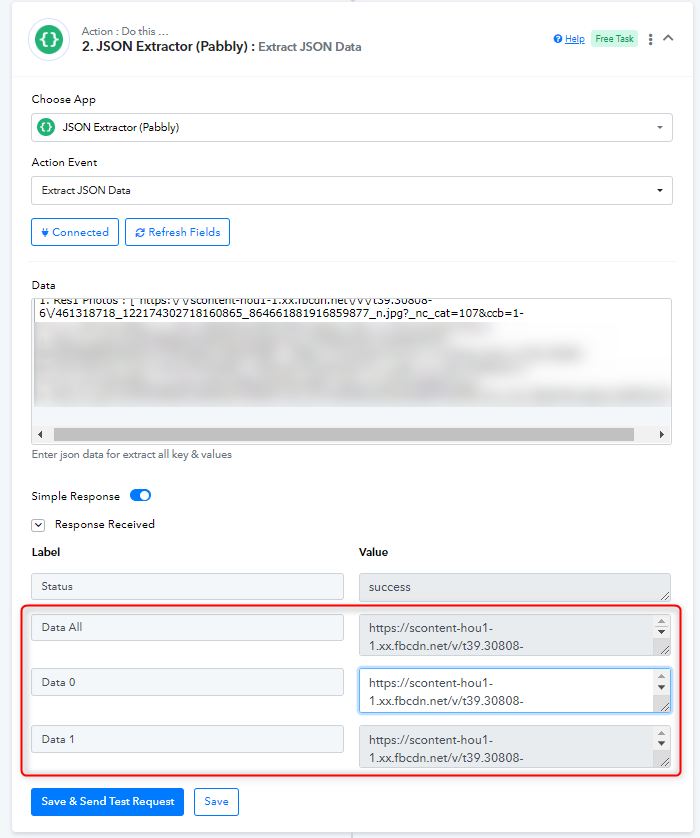The height and width of the screenshot is (838, 700).
Task: Click the Save button
Action: pyautogui.click(x=216, y=802)
